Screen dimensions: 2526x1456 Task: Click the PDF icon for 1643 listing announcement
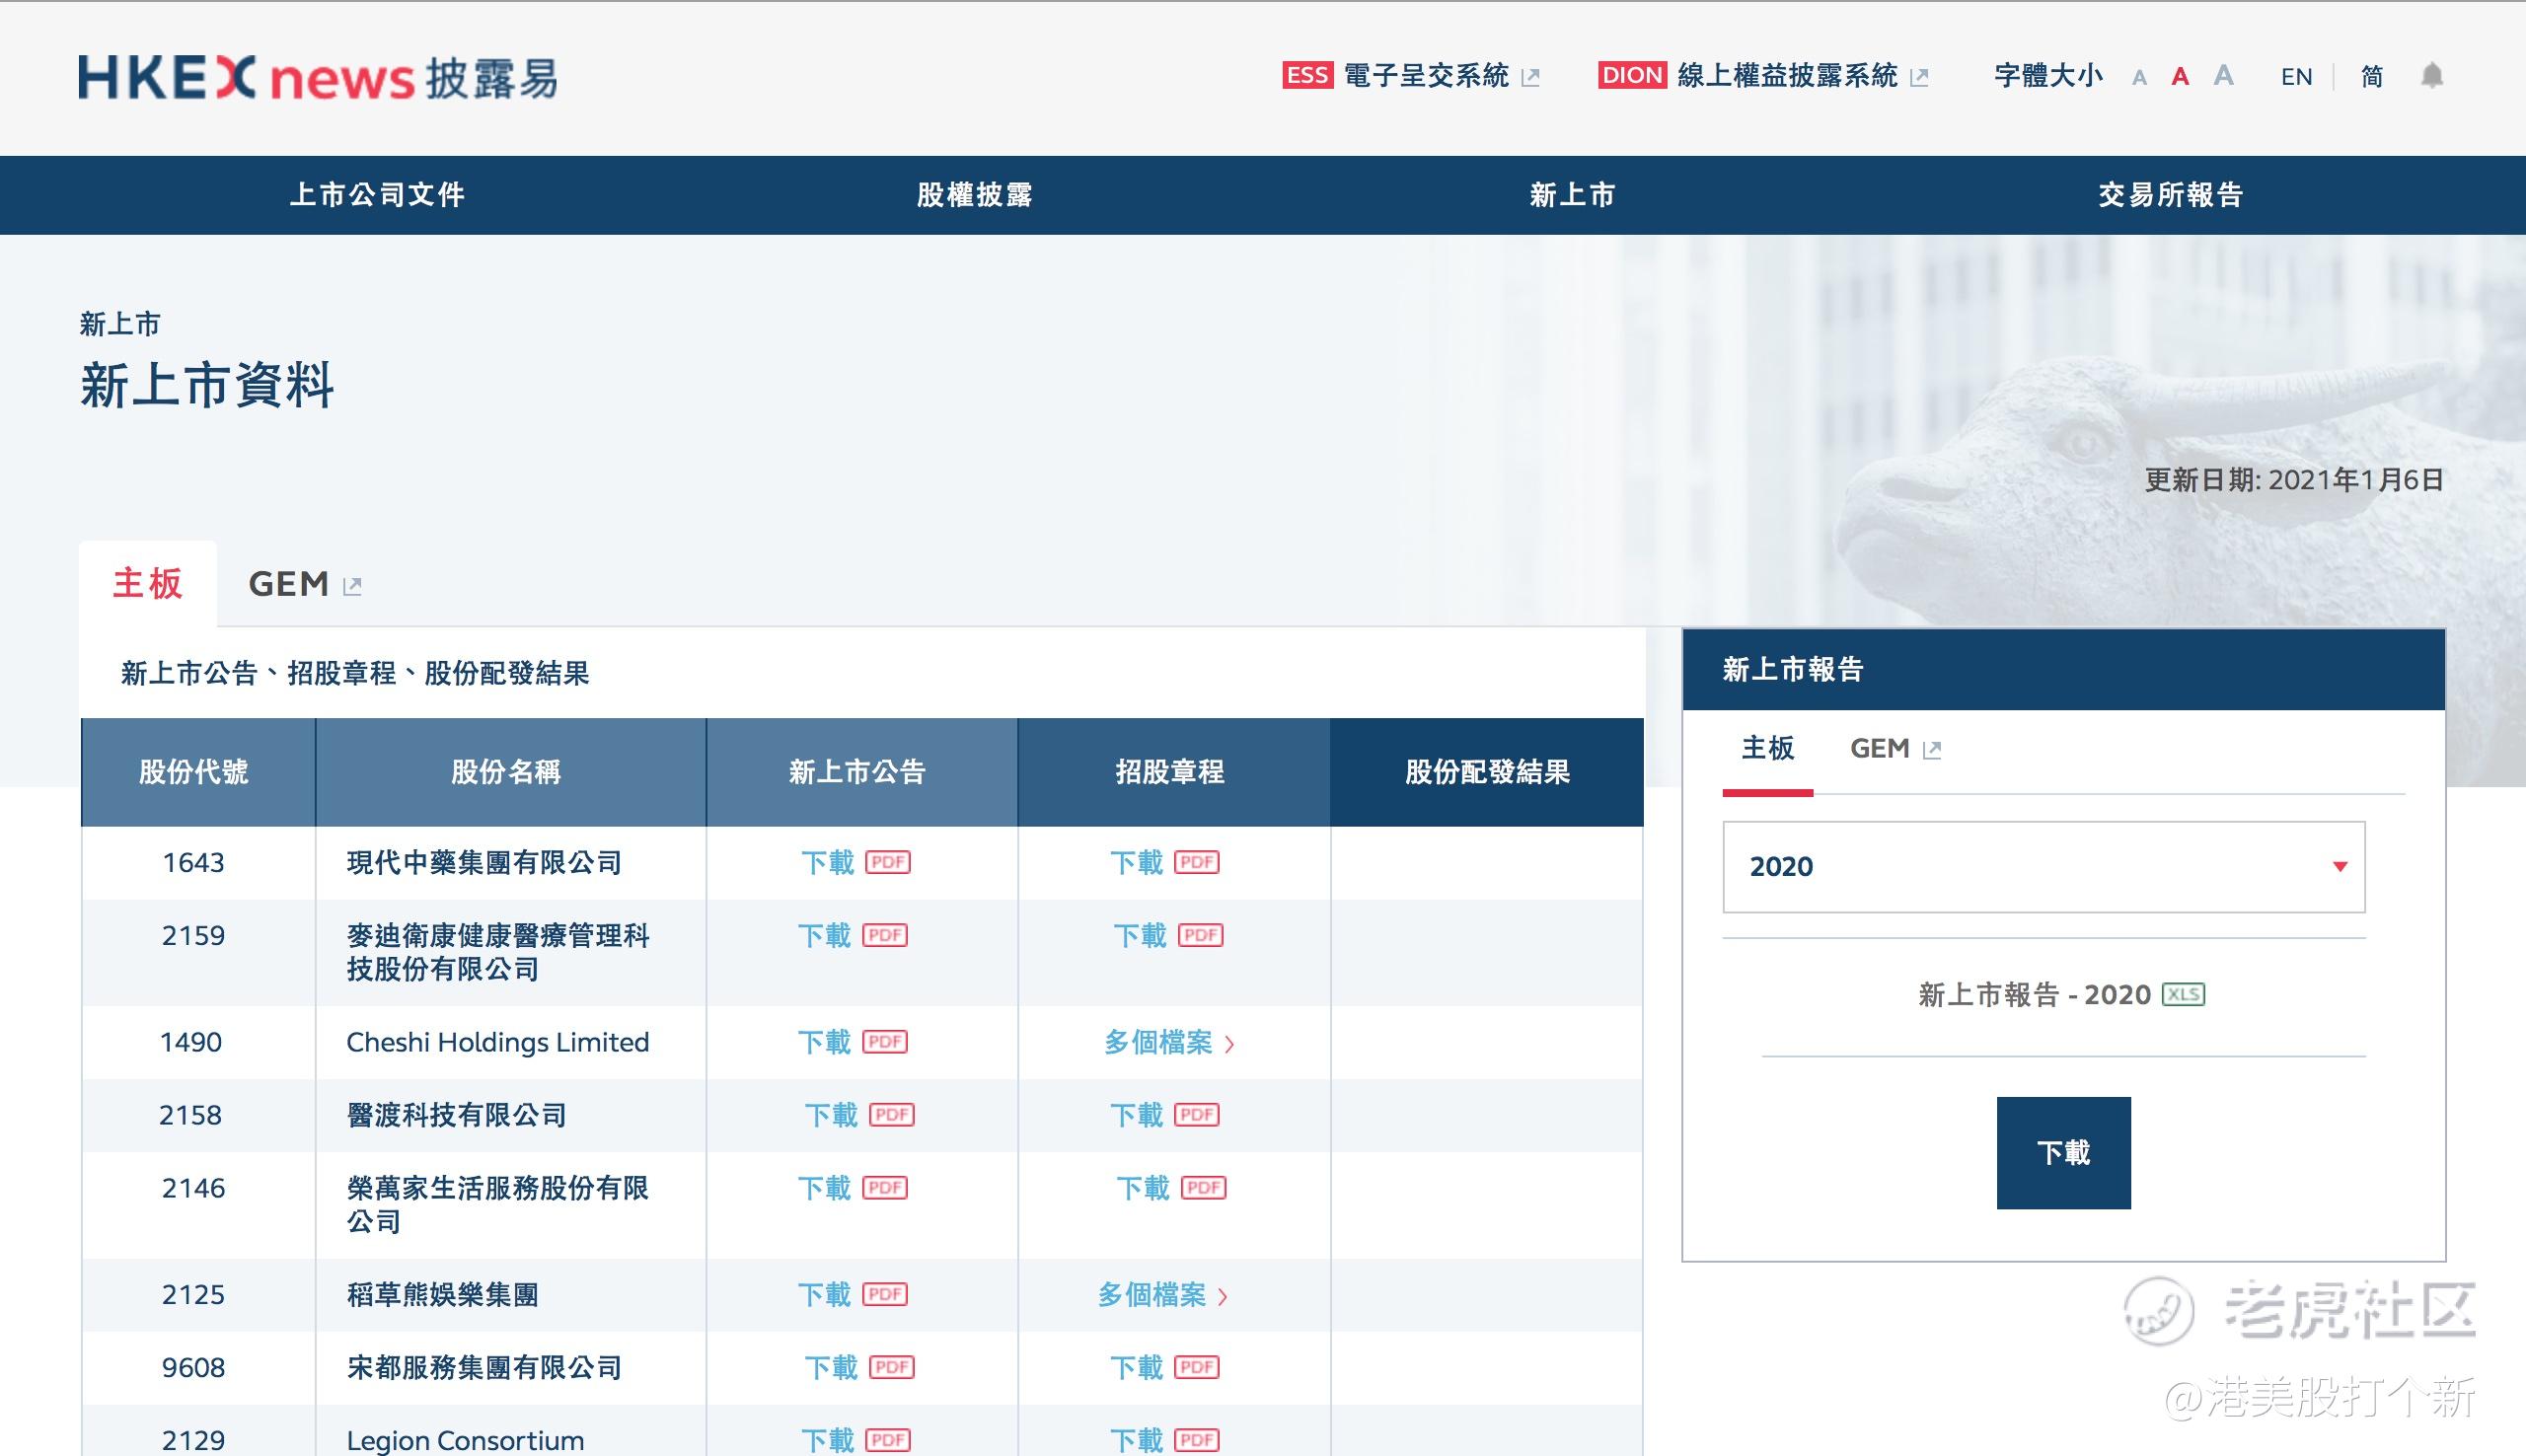pyautogui.click(x=888, y=862)
